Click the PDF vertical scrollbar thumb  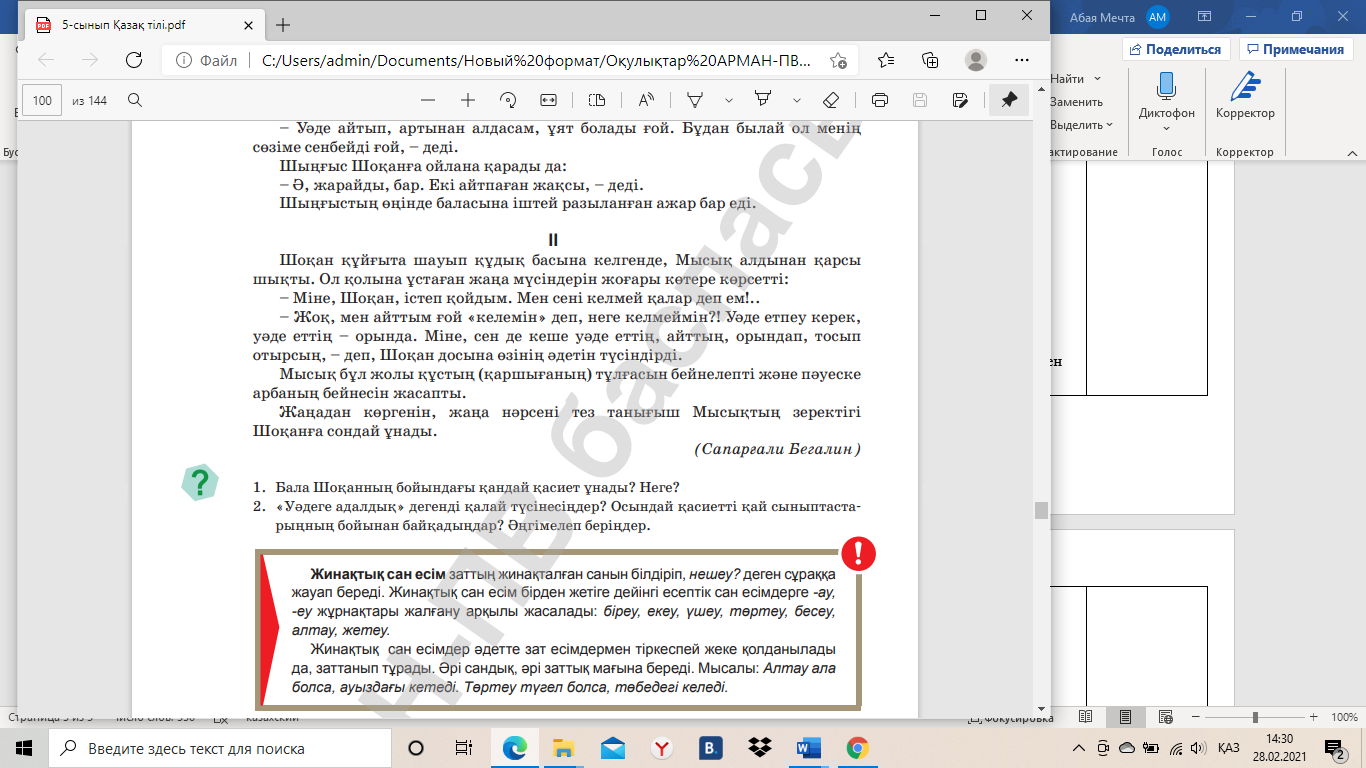pyautogui.click(x=1041, y=510)
